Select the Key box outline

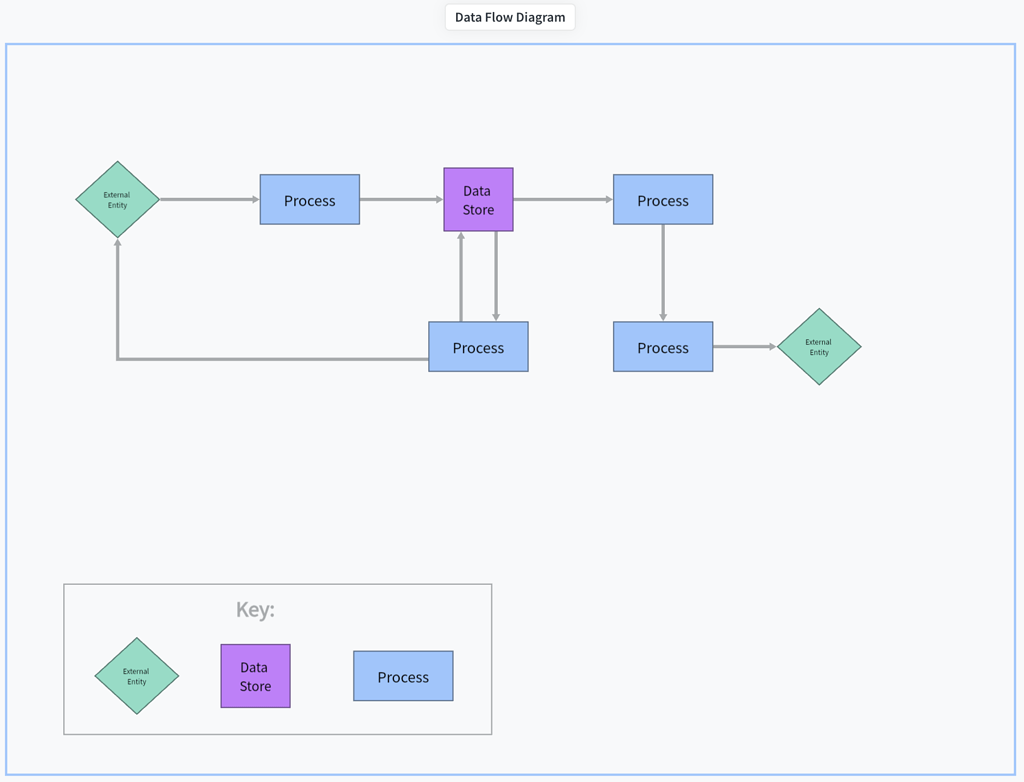(277, 585)
